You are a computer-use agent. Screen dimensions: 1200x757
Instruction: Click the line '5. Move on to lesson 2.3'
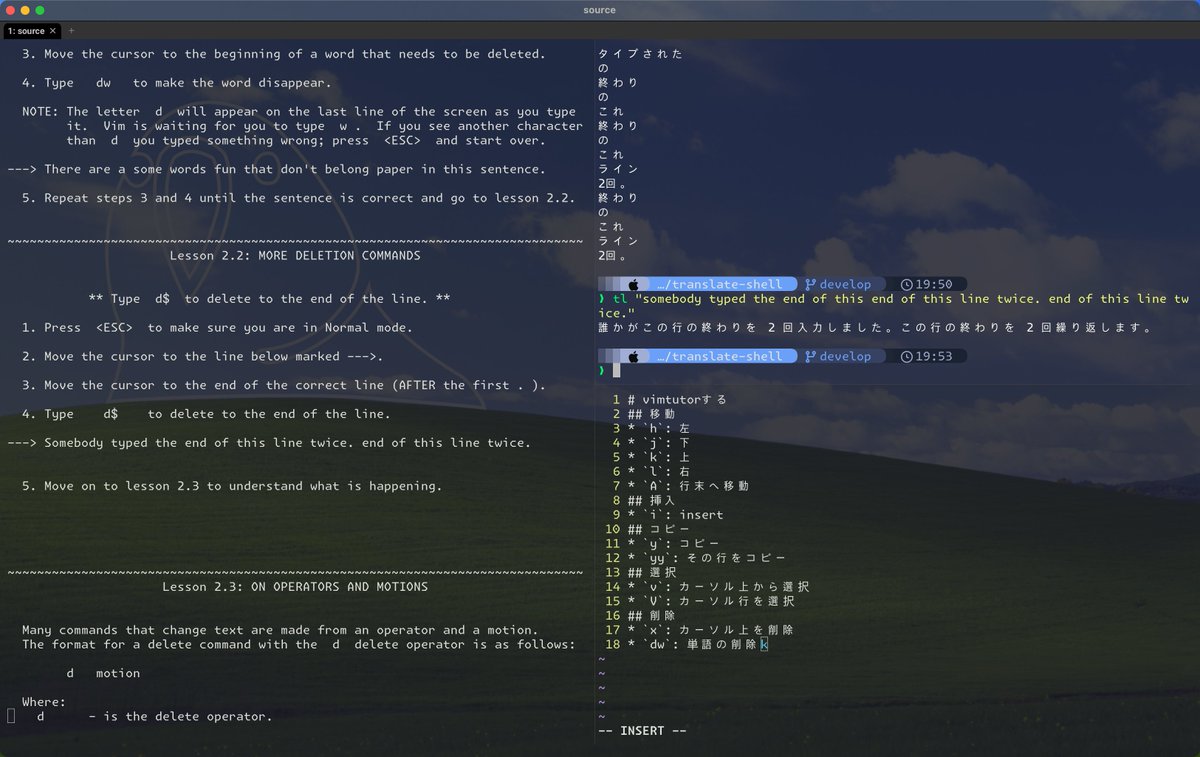(x=232, y=486)
